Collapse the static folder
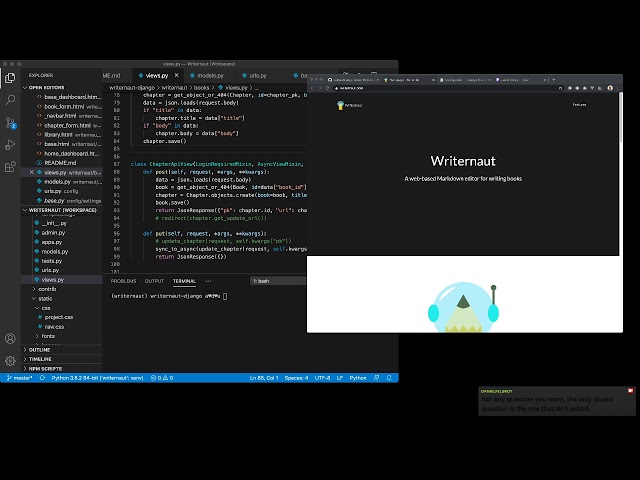Image resolution: width=640 pixels, height=480 pixels. tap(34, 298)
